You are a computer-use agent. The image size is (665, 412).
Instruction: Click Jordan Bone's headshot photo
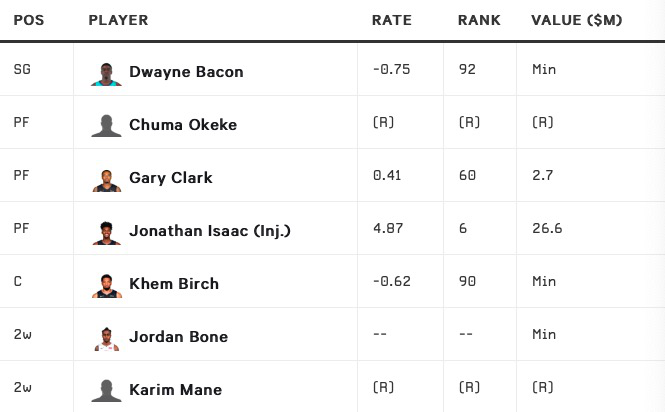105,337
